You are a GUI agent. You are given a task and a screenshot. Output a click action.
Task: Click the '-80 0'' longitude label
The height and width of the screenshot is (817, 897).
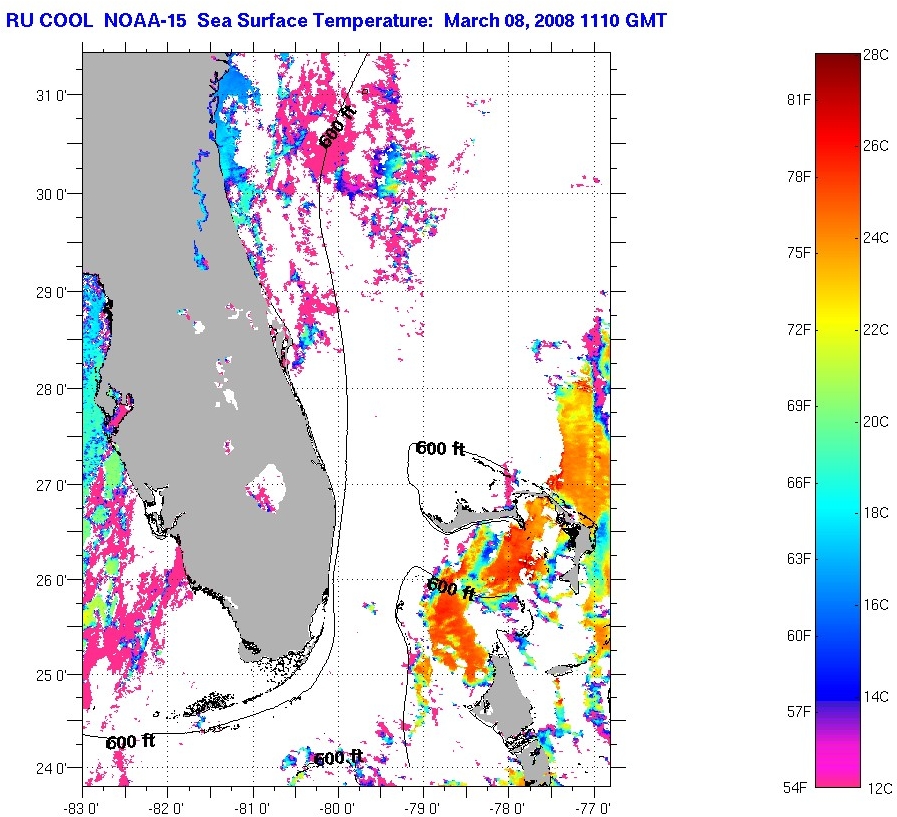(x=337, y=808)
